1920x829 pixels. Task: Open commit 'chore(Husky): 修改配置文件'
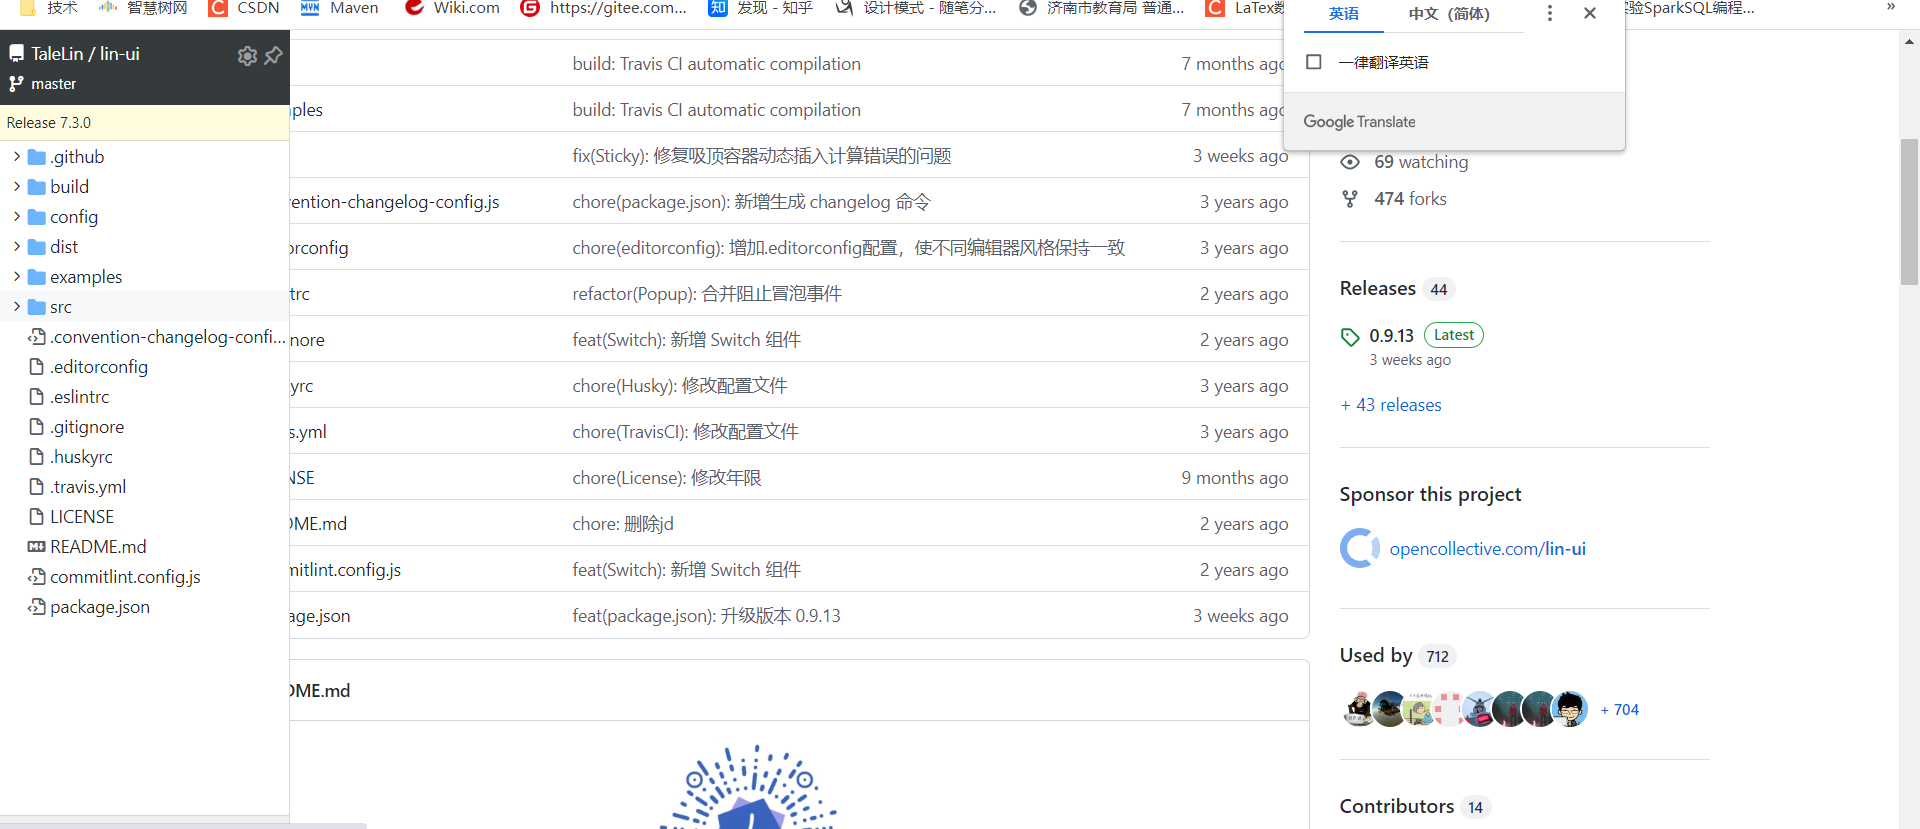tap(680, 386)
